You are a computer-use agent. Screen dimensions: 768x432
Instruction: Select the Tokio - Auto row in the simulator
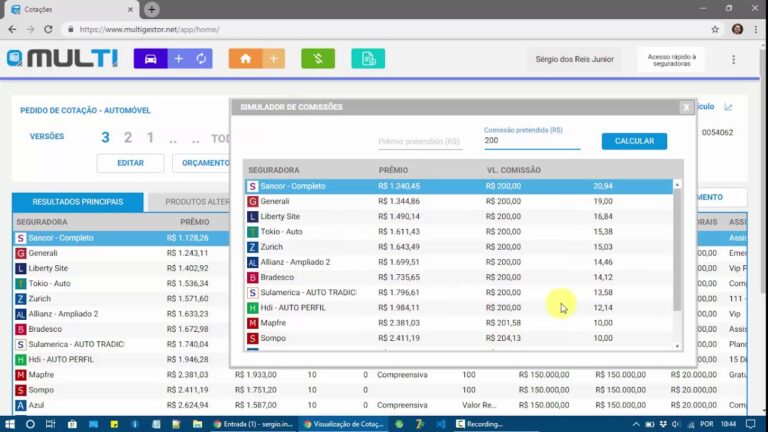click(x=459, y=232)
